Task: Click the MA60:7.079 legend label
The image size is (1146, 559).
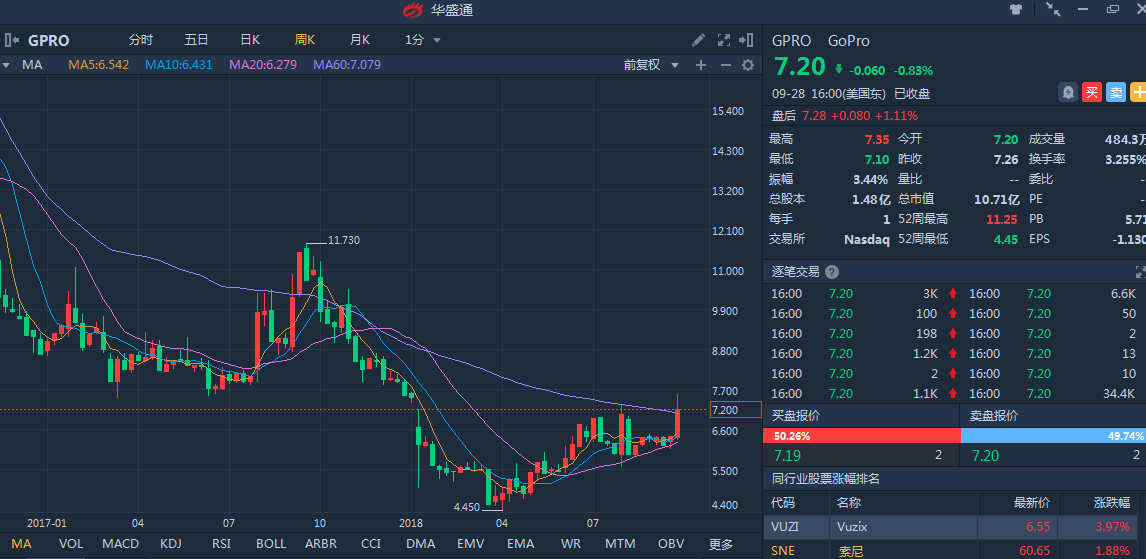Action: pos(347,65)
